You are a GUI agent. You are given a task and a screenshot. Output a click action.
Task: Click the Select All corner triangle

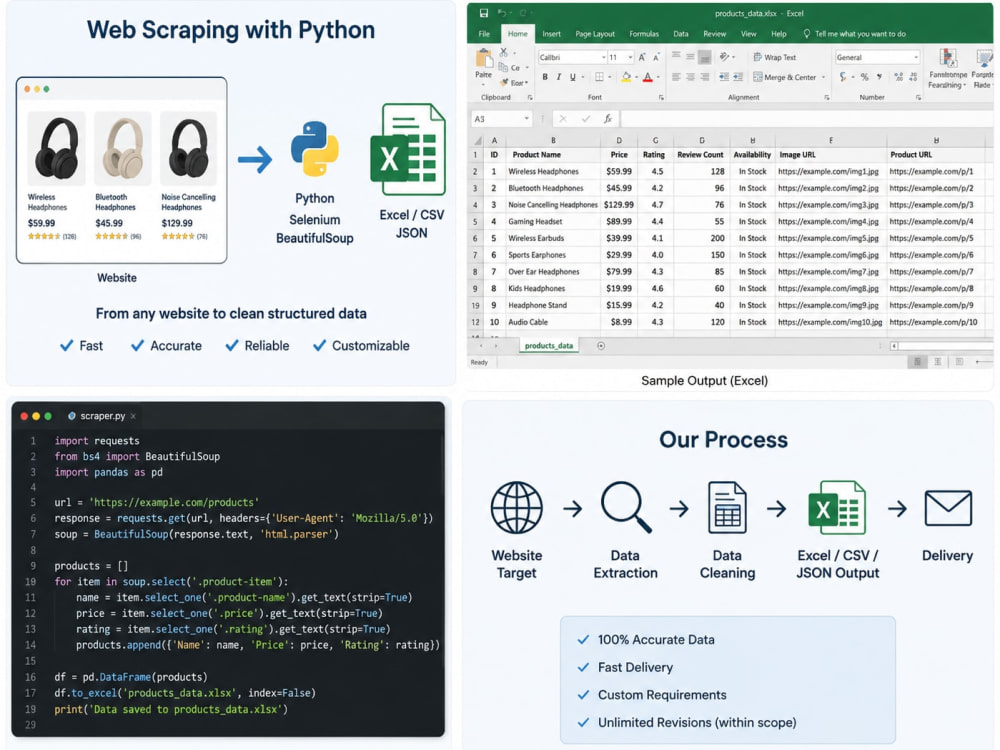coord(478,140)
